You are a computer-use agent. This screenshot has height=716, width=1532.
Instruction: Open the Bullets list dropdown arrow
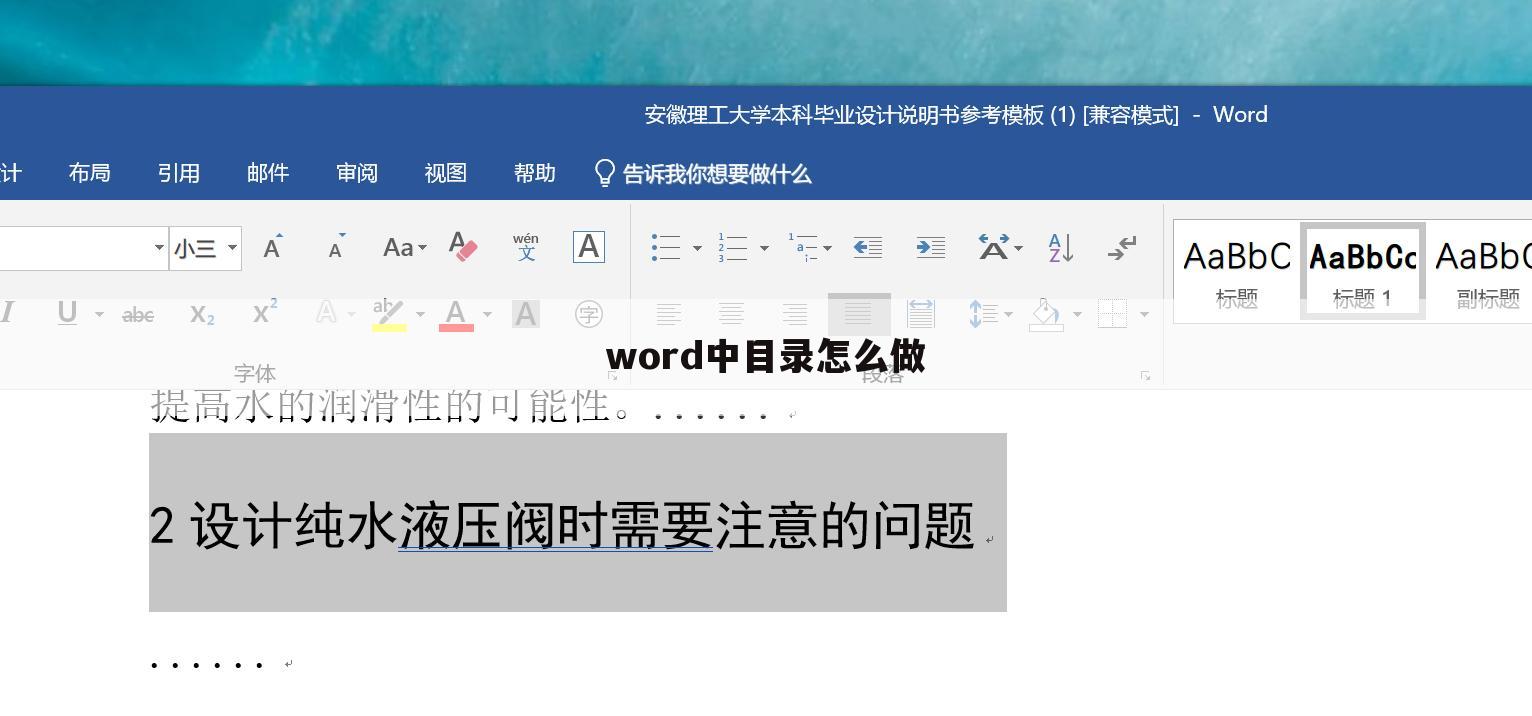697,247
